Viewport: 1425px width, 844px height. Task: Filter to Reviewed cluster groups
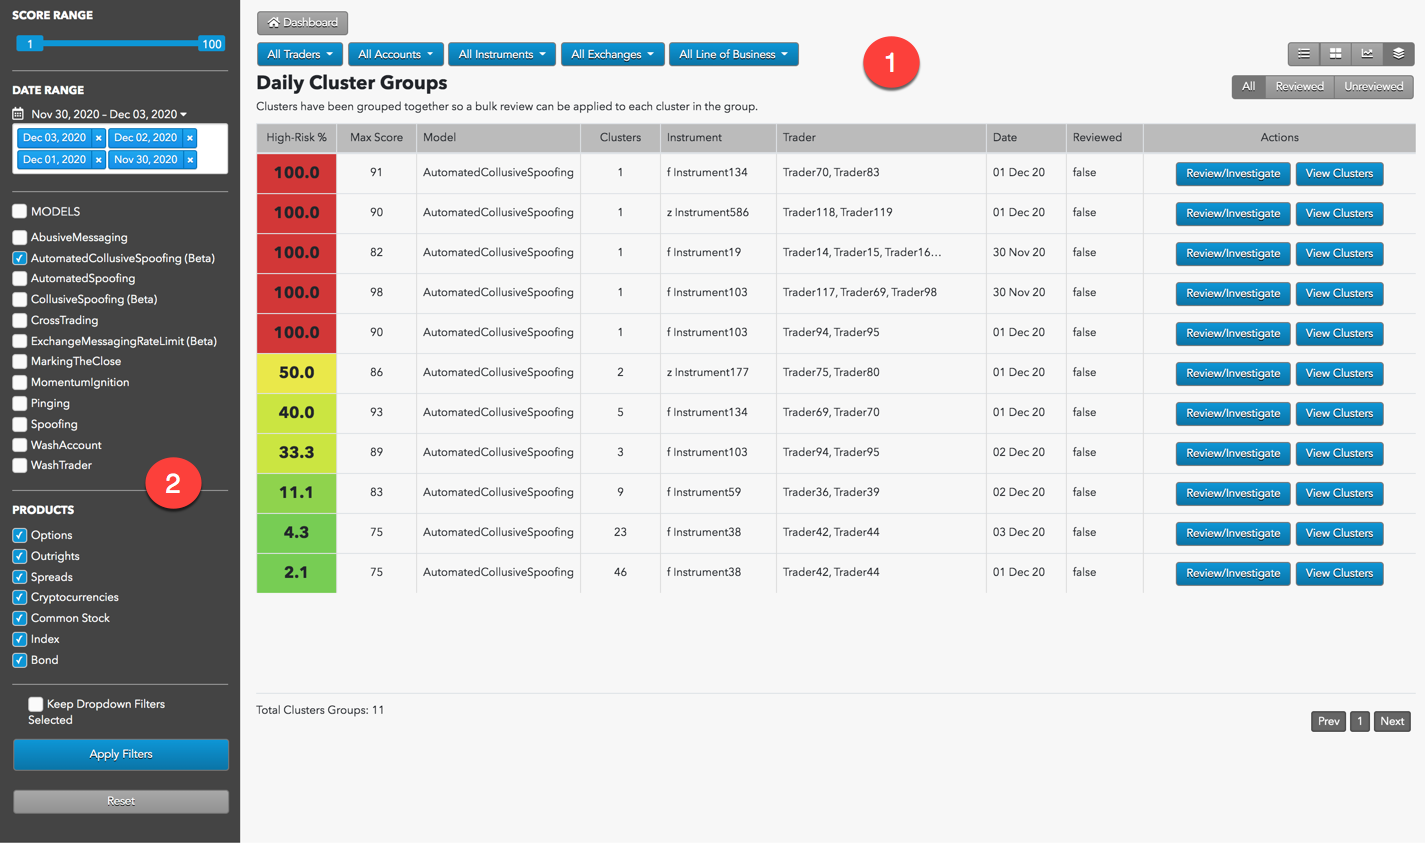point(1300,87)
